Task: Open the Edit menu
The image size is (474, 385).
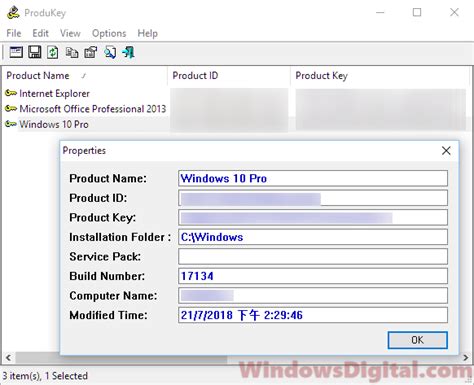Action: pos(40,33)
